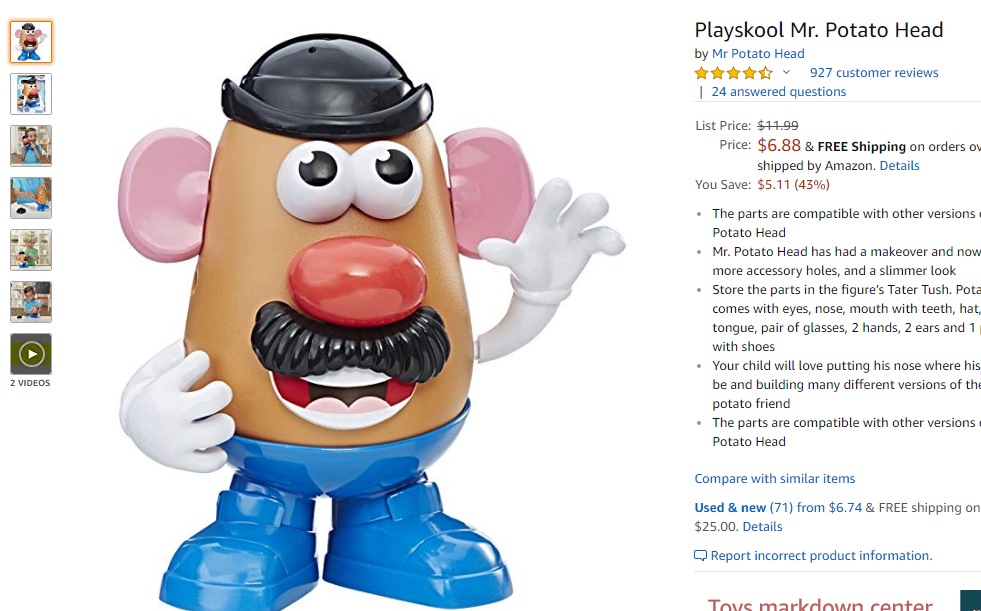Open Details link after $25.00

point(762,527)
